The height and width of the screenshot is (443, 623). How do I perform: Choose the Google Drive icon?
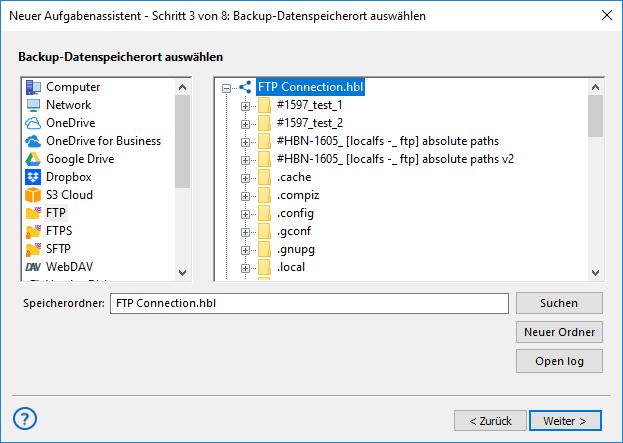33,159
